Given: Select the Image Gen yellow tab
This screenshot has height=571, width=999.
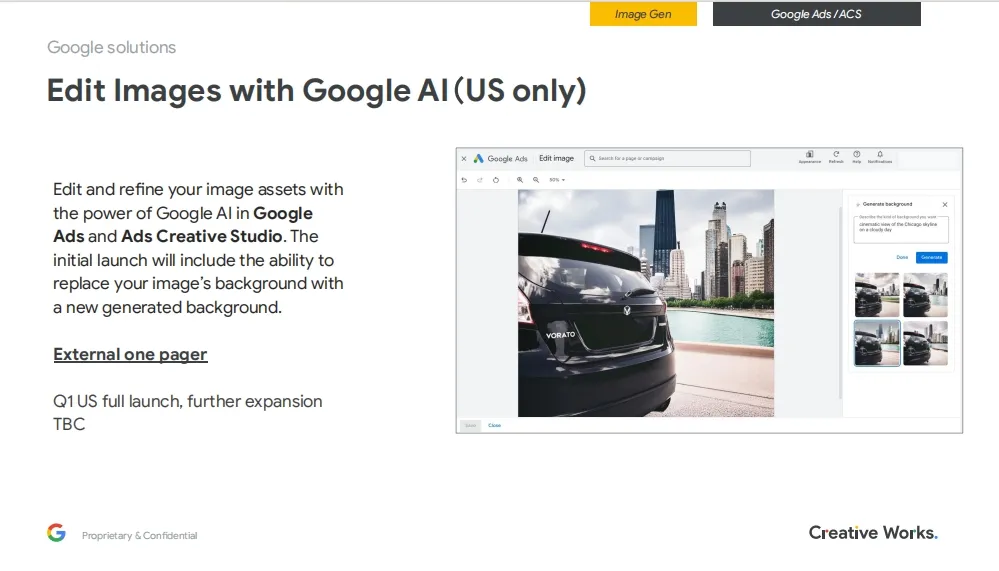Looking at the screenshot, I should tap(643, 14).
